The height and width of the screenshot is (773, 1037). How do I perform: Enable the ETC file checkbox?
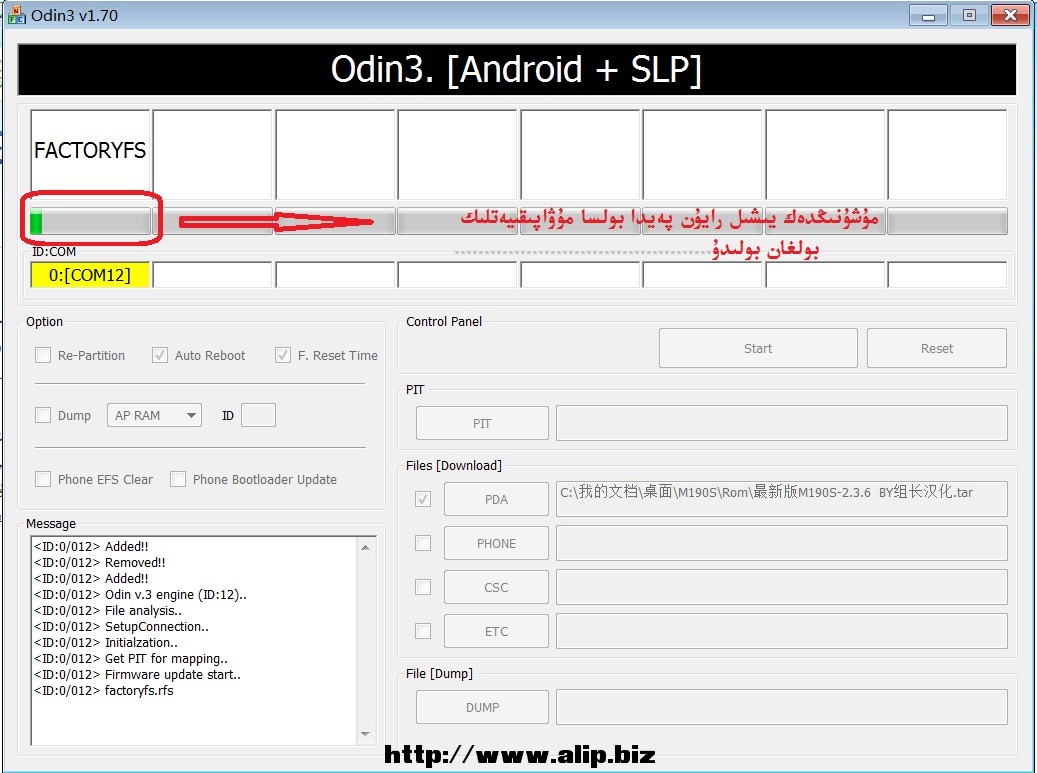(423, 631)
